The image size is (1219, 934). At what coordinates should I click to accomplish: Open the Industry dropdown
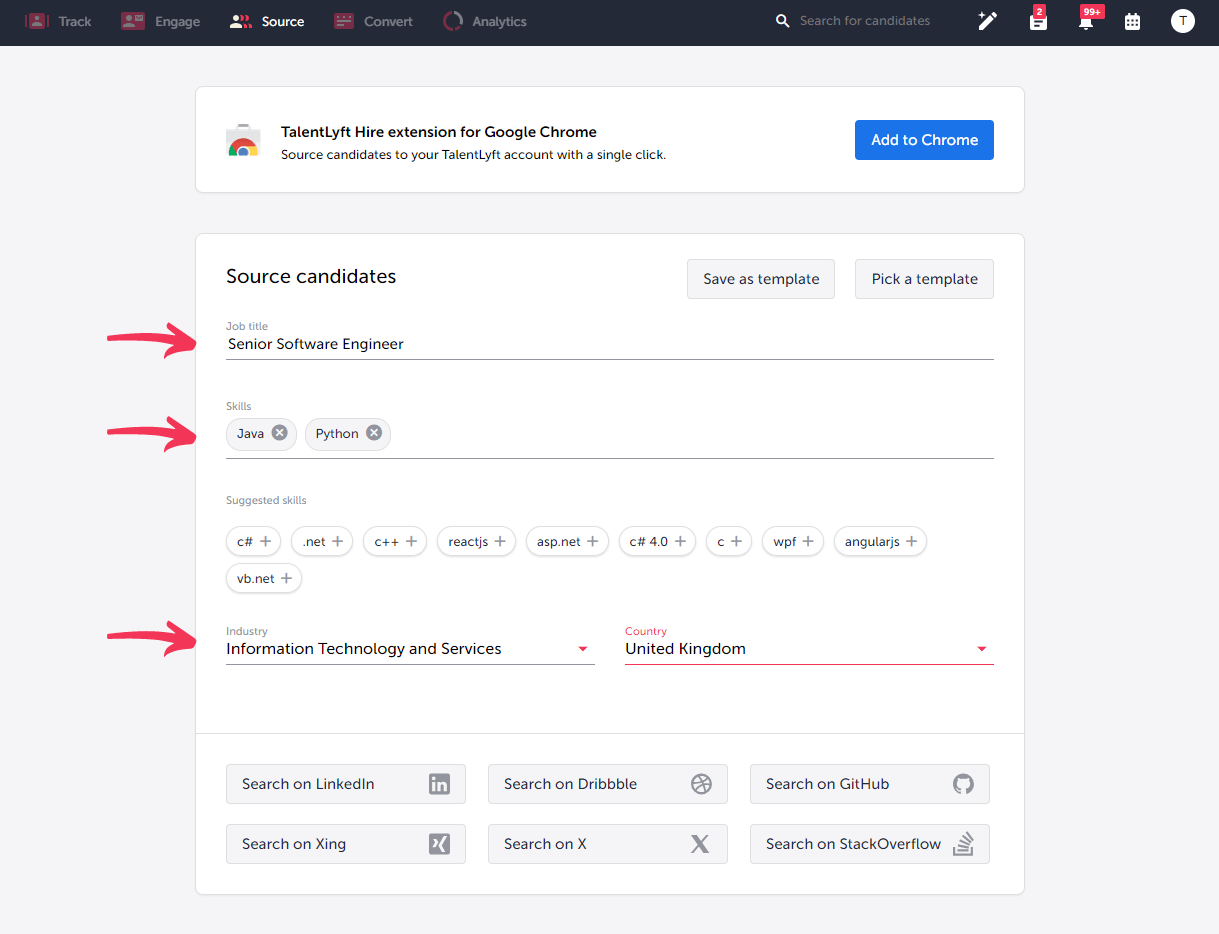click(x=581, y=648)
